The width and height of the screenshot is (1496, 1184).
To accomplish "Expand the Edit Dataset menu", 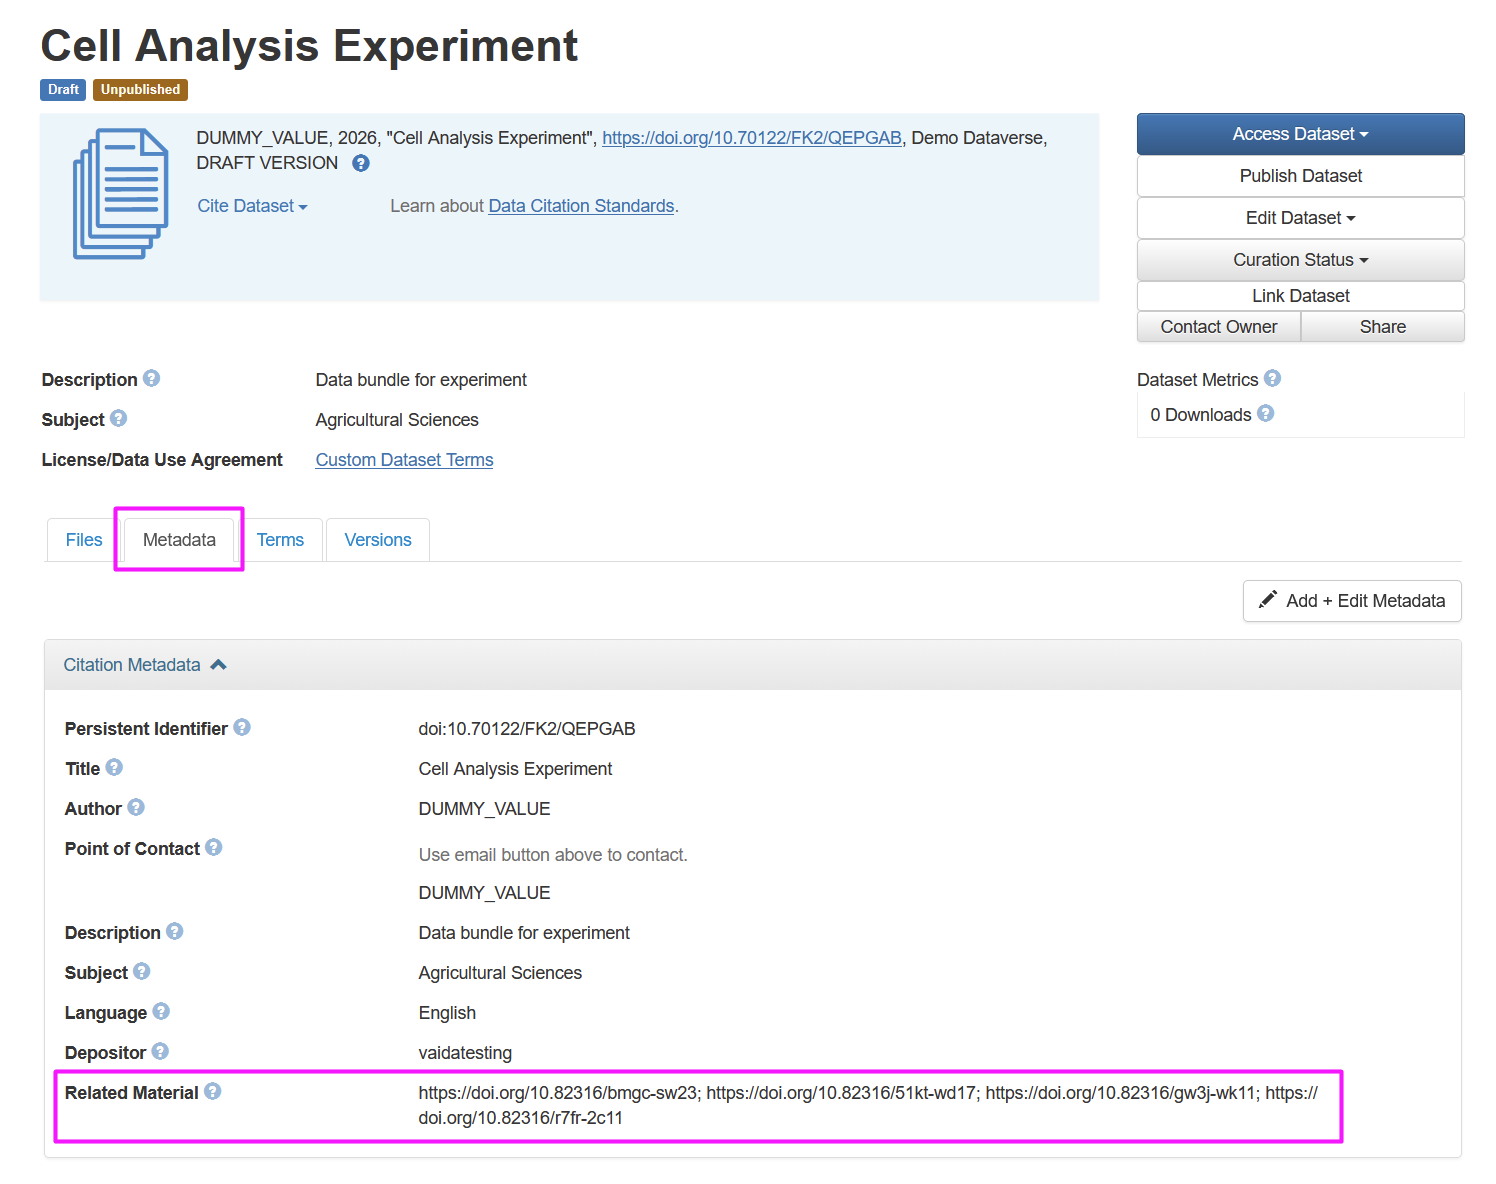I will tap(1300, 218).
